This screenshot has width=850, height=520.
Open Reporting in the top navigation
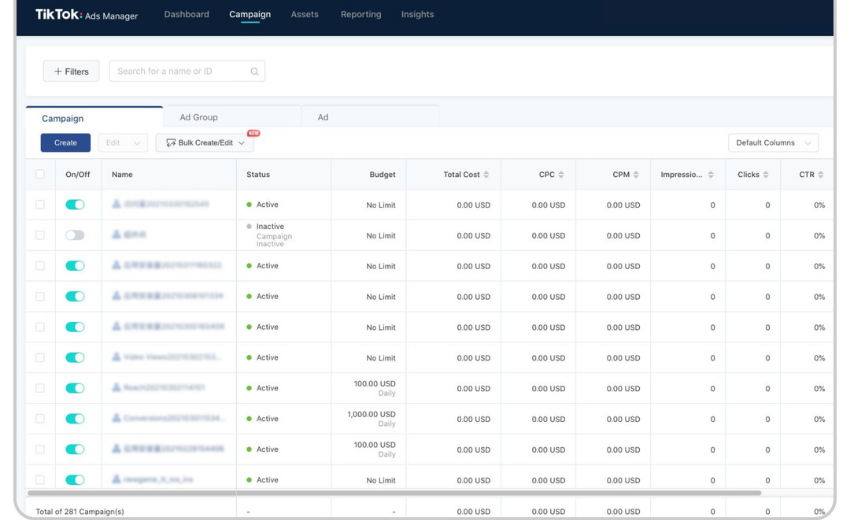coord(360,15)
